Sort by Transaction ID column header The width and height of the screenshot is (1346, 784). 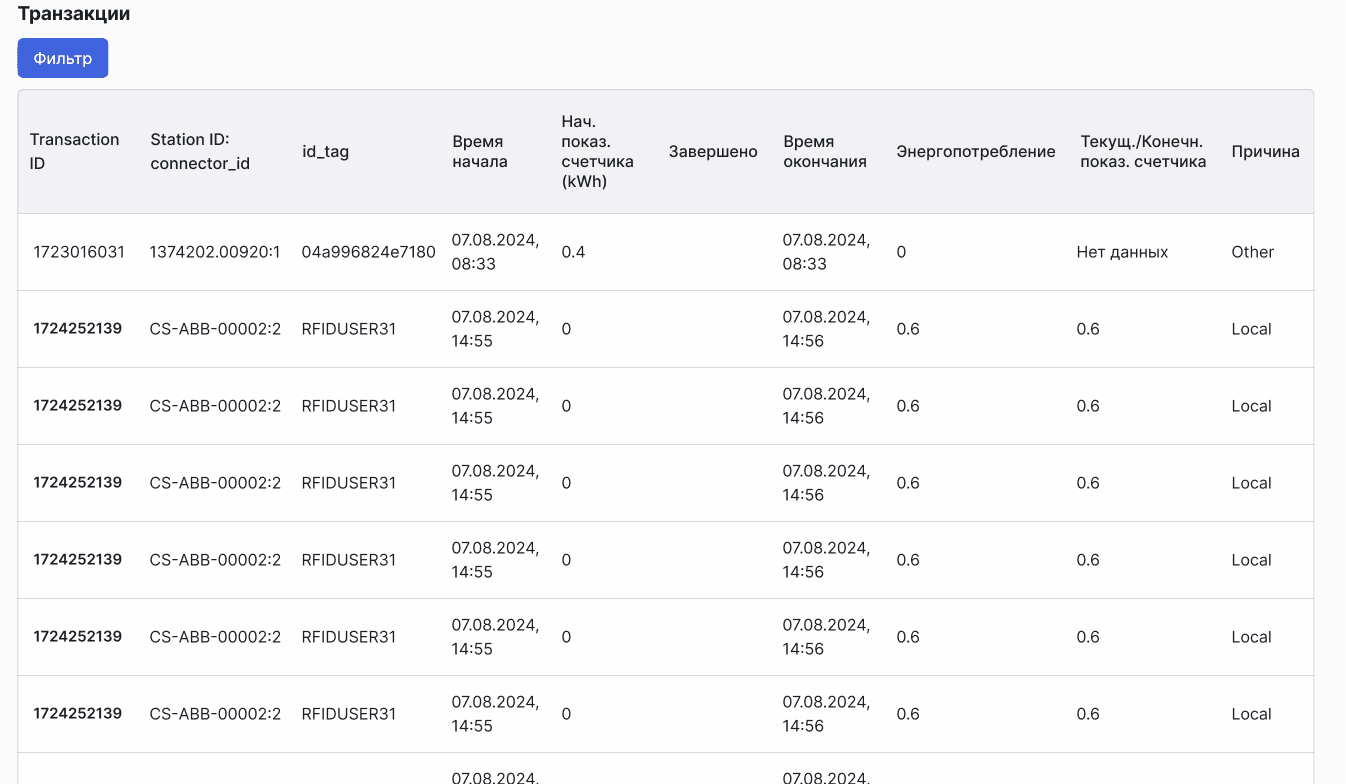point(74,151)
